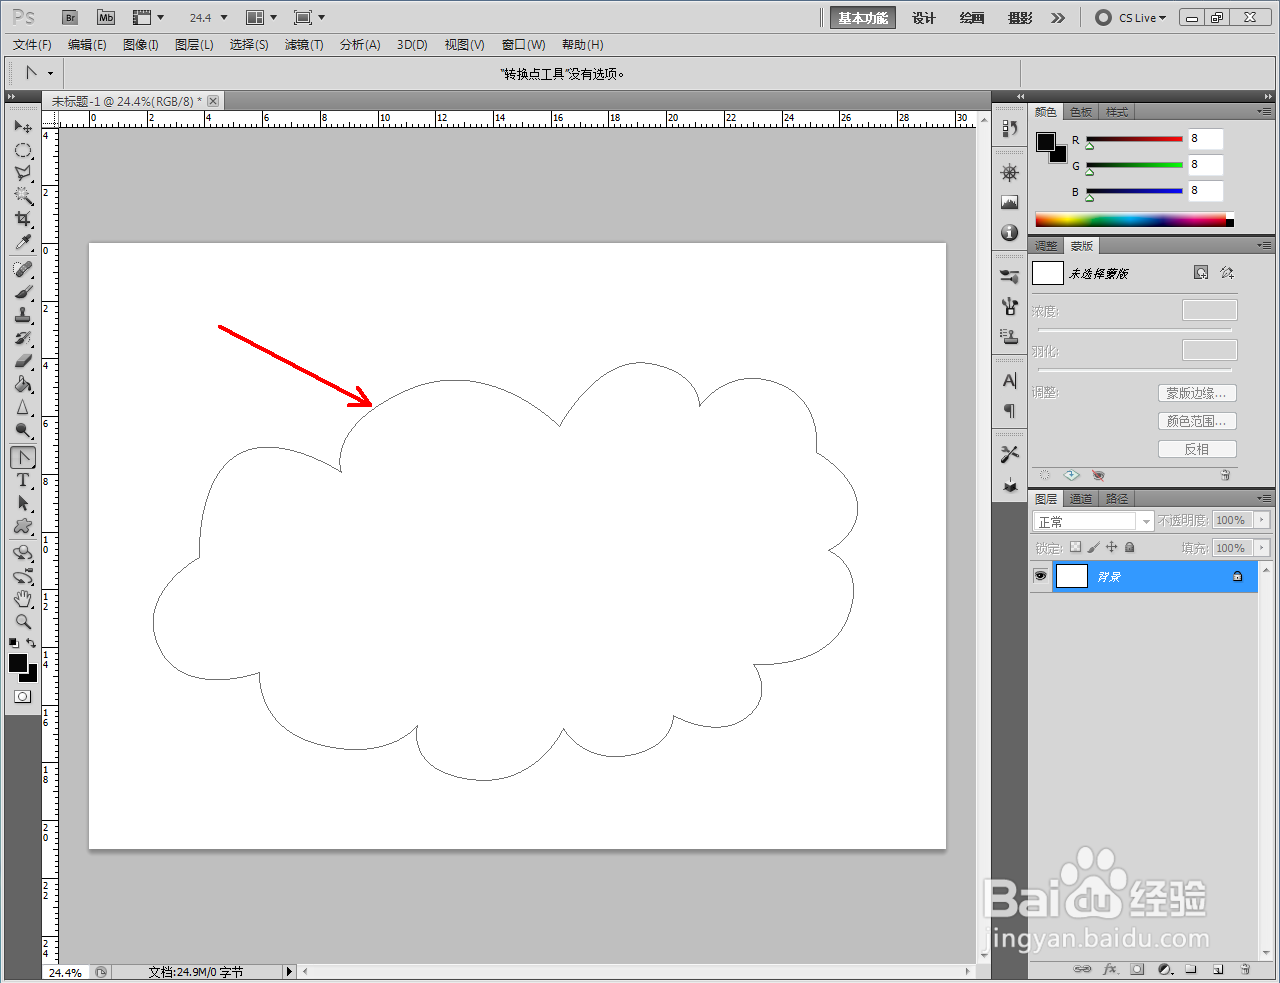This screenshot has height=983, width=1280.
Task: Select the Spot Healing Brush tool
Action: coord(23,270)
